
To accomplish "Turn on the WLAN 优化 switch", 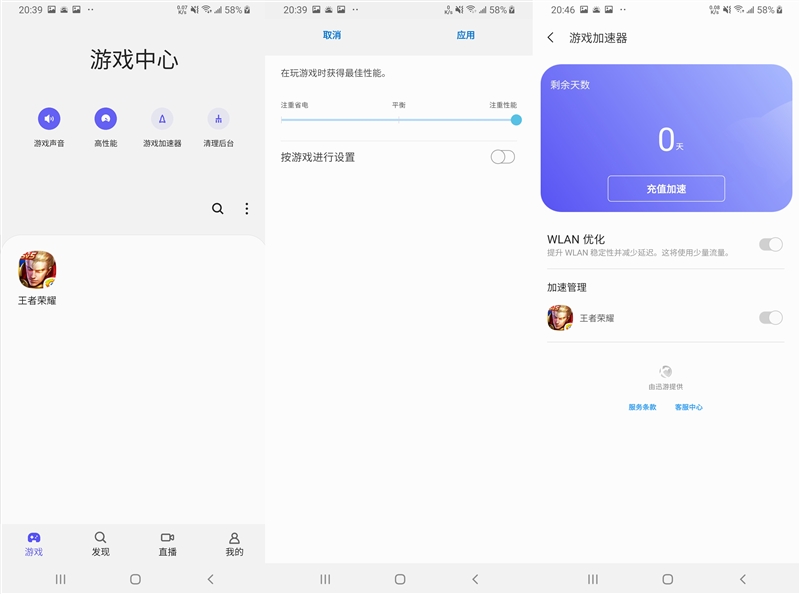I will coord(771,244).
